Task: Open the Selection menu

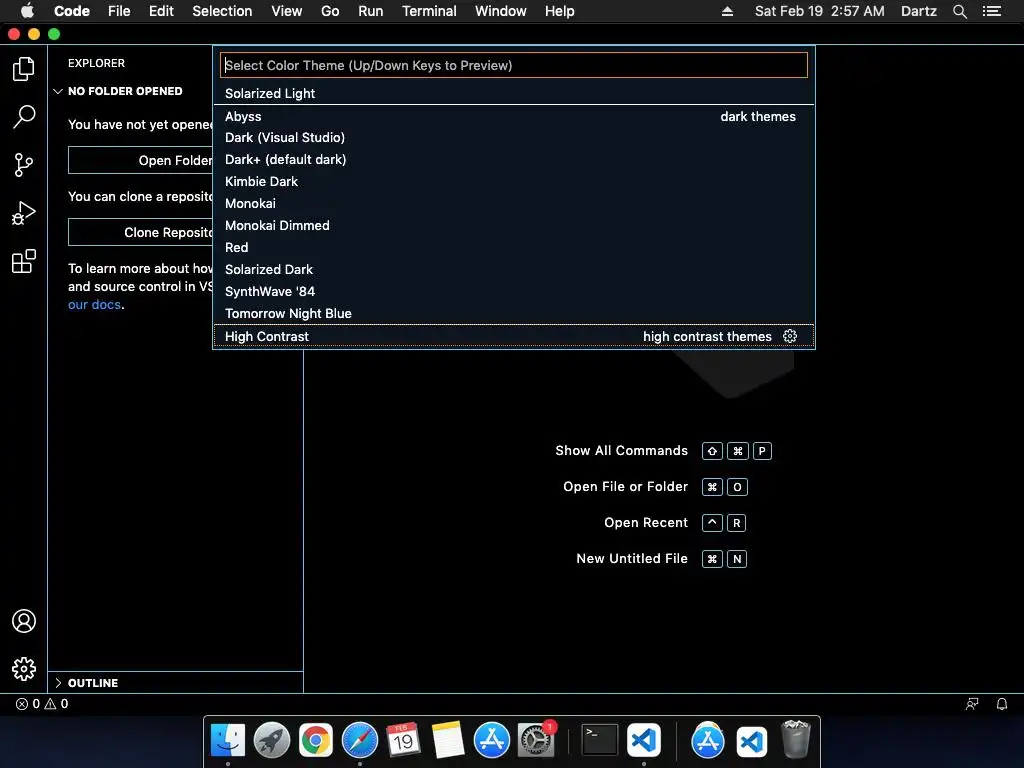Action: 222,11
